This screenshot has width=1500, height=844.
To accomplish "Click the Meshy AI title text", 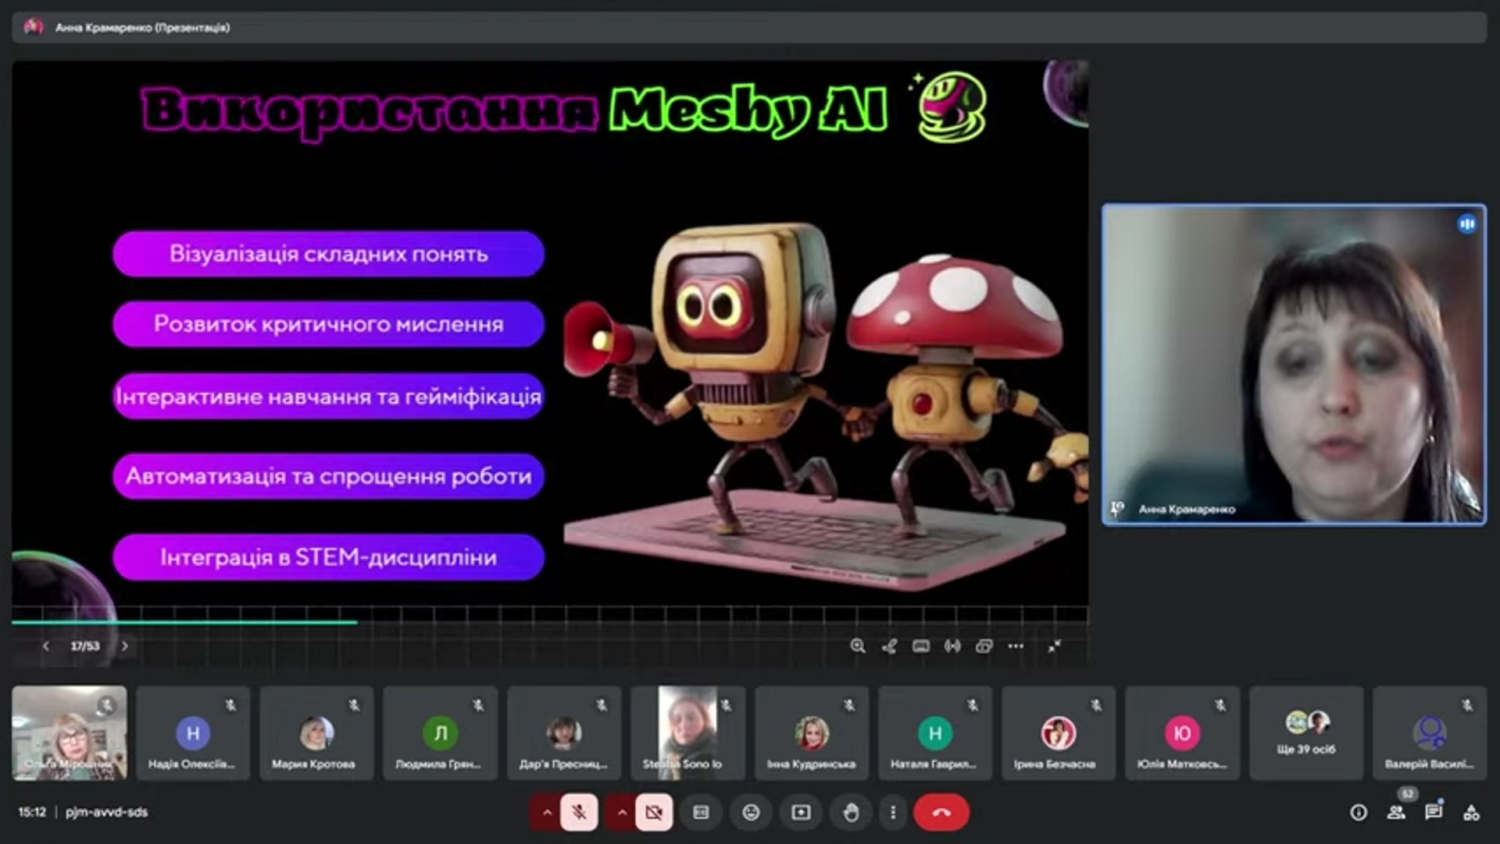I will pyautogui.click(x=749, y=109).
